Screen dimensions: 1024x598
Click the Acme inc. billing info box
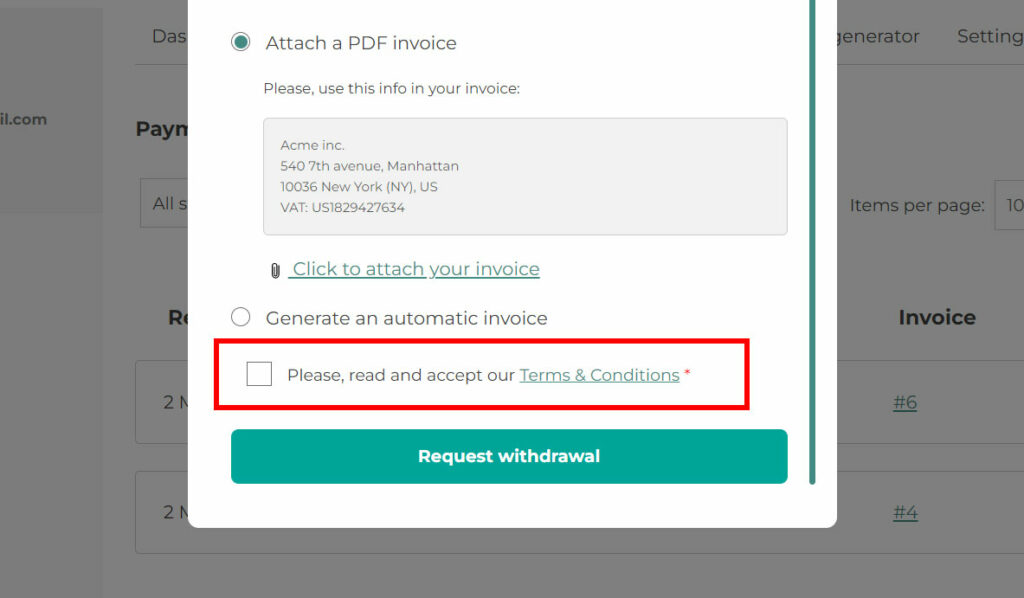tap(525, 176)
